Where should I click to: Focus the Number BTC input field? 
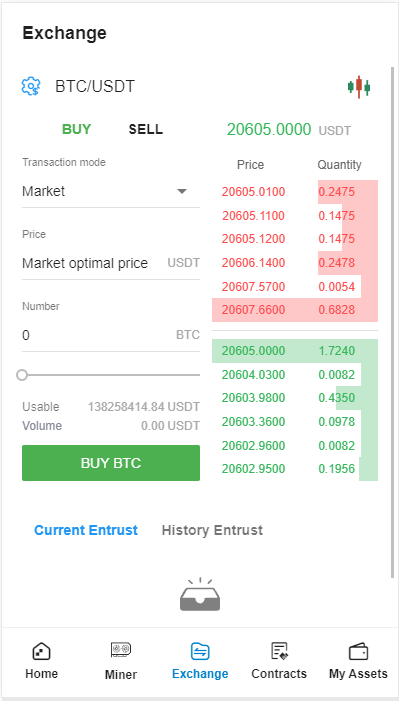coord(111,335)
